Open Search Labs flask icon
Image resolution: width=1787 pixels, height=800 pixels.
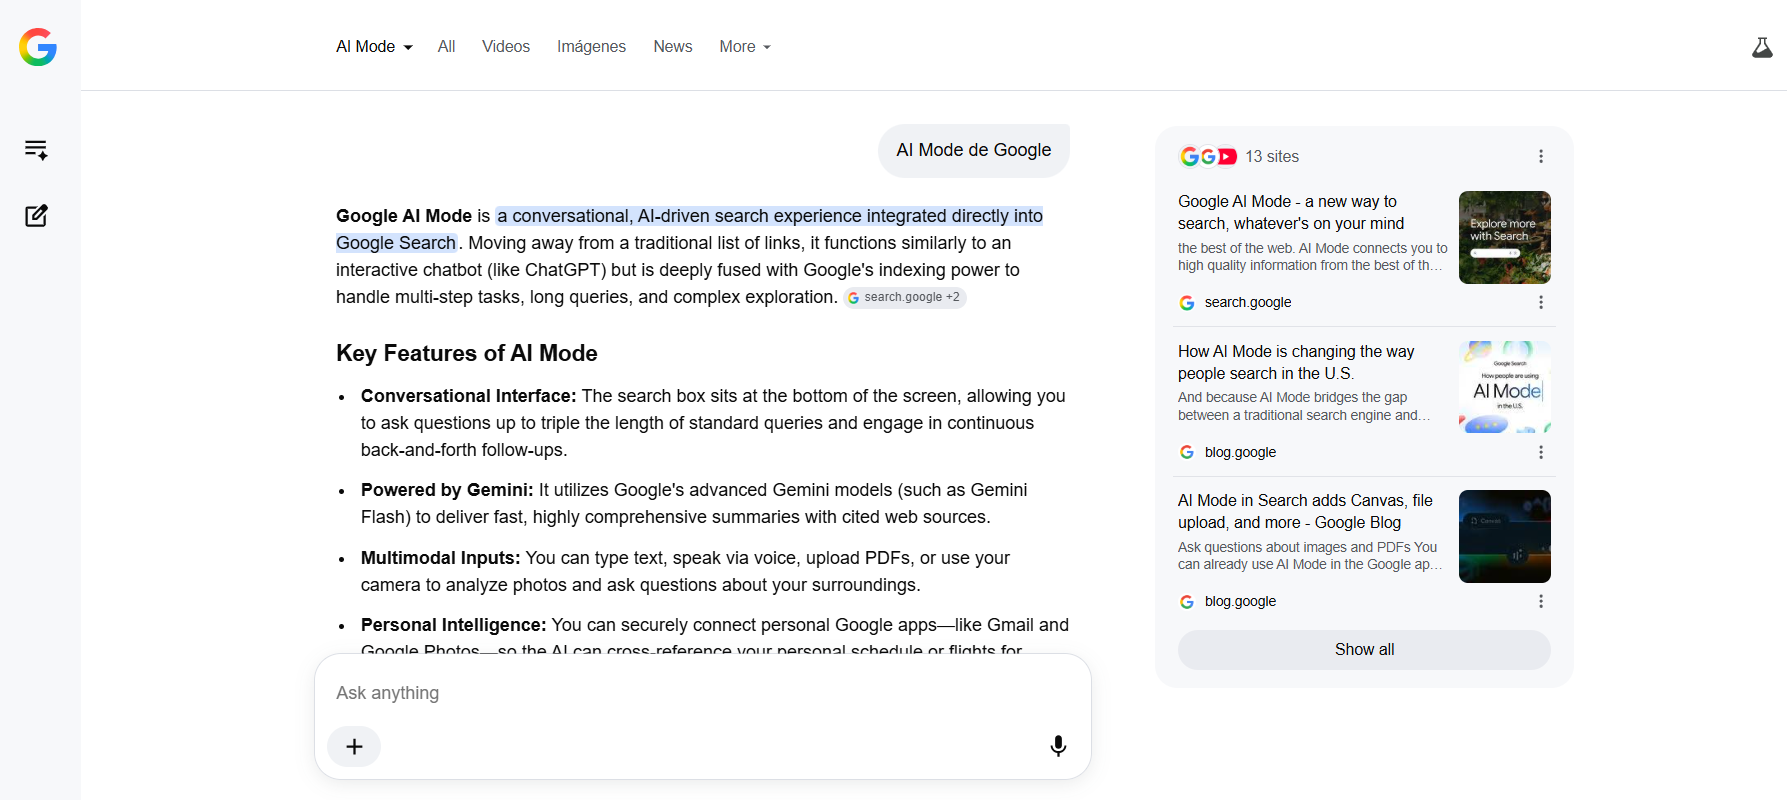point(1762,47)
